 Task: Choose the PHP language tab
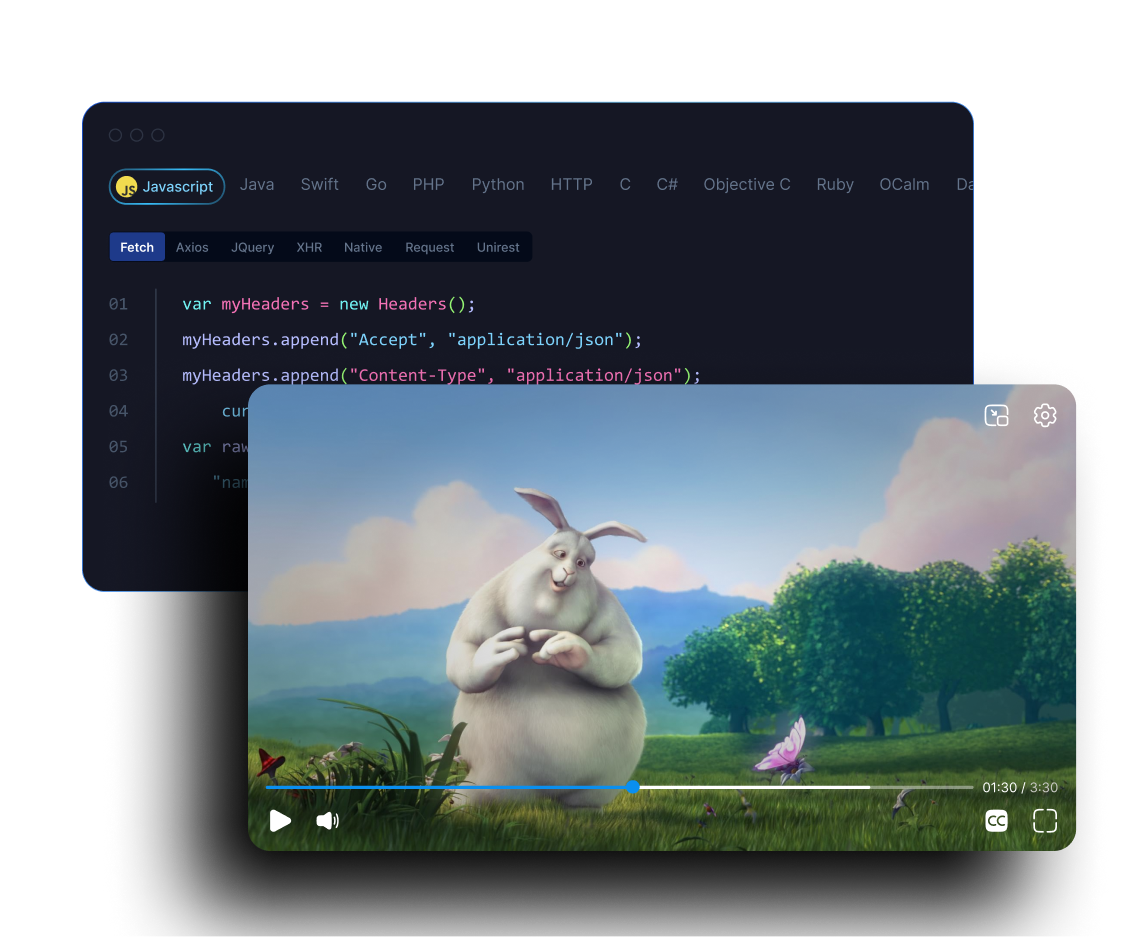[x=428, y=185]
